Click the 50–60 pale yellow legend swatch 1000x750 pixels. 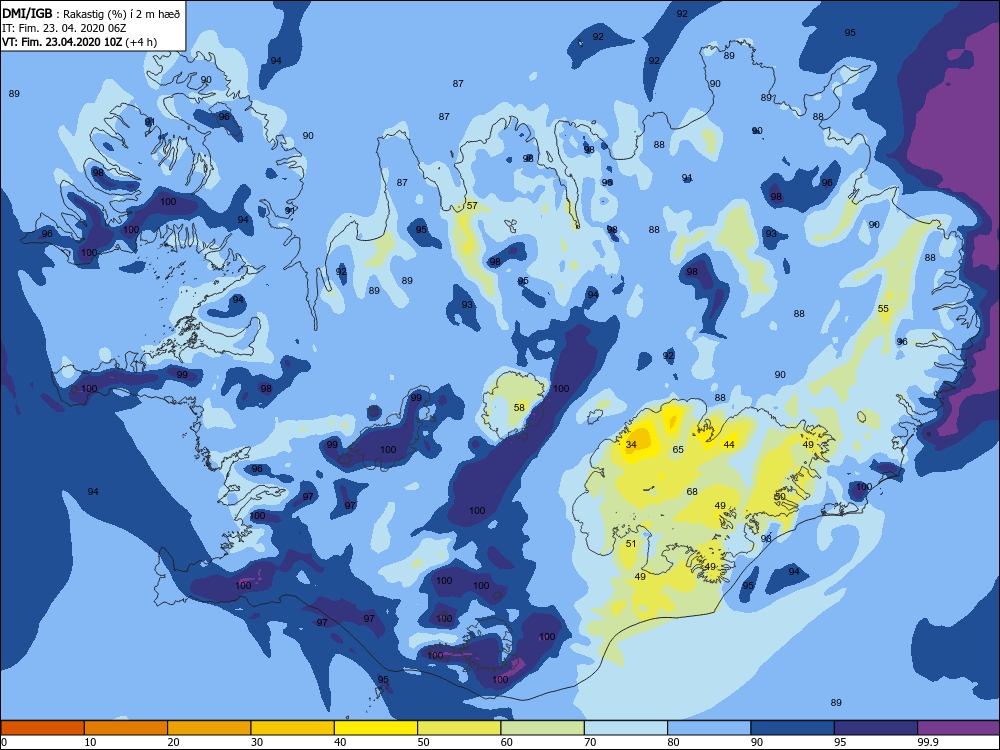[459, 728]
